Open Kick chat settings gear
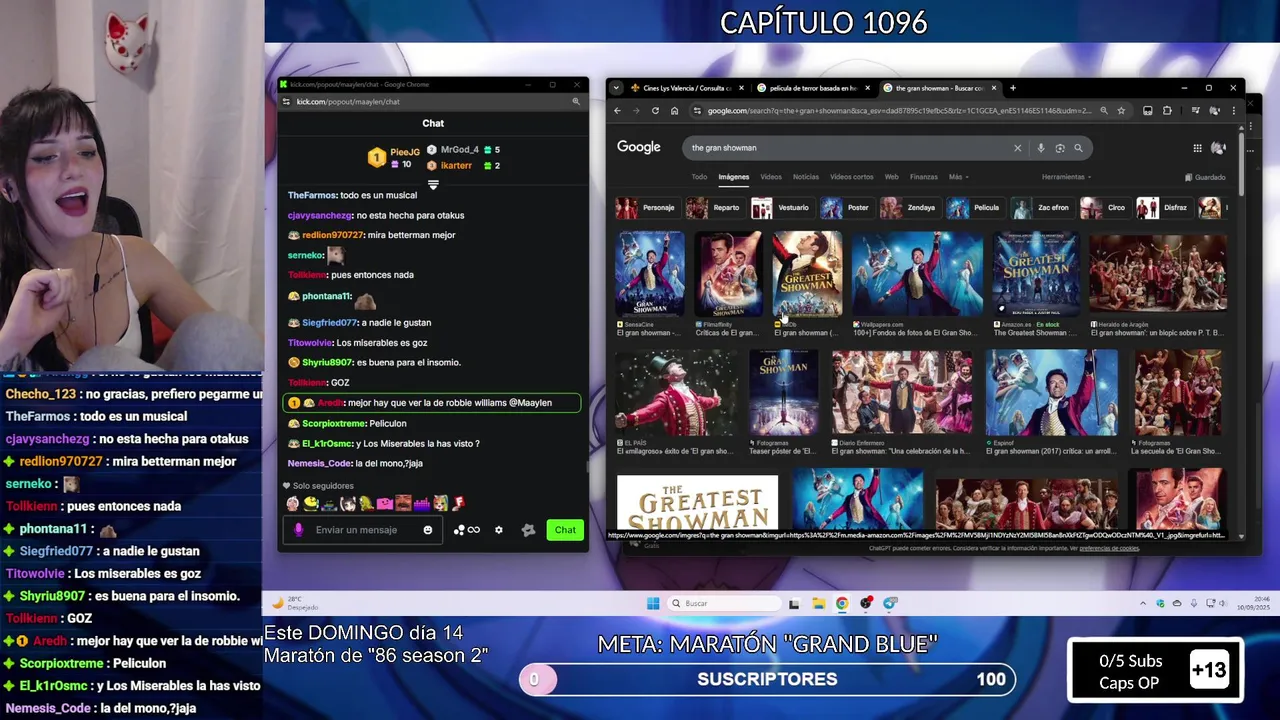 coord(499,530)
